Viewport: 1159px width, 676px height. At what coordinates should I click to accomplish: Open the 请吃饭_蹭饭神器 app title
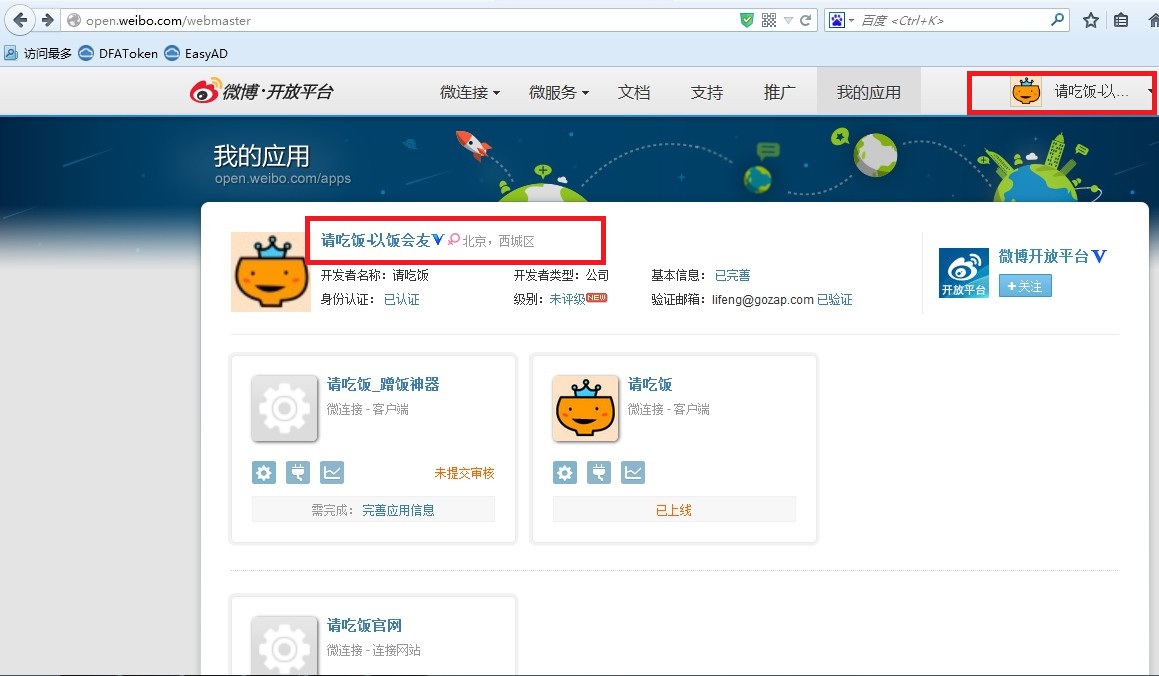click(x=383, y=384)
